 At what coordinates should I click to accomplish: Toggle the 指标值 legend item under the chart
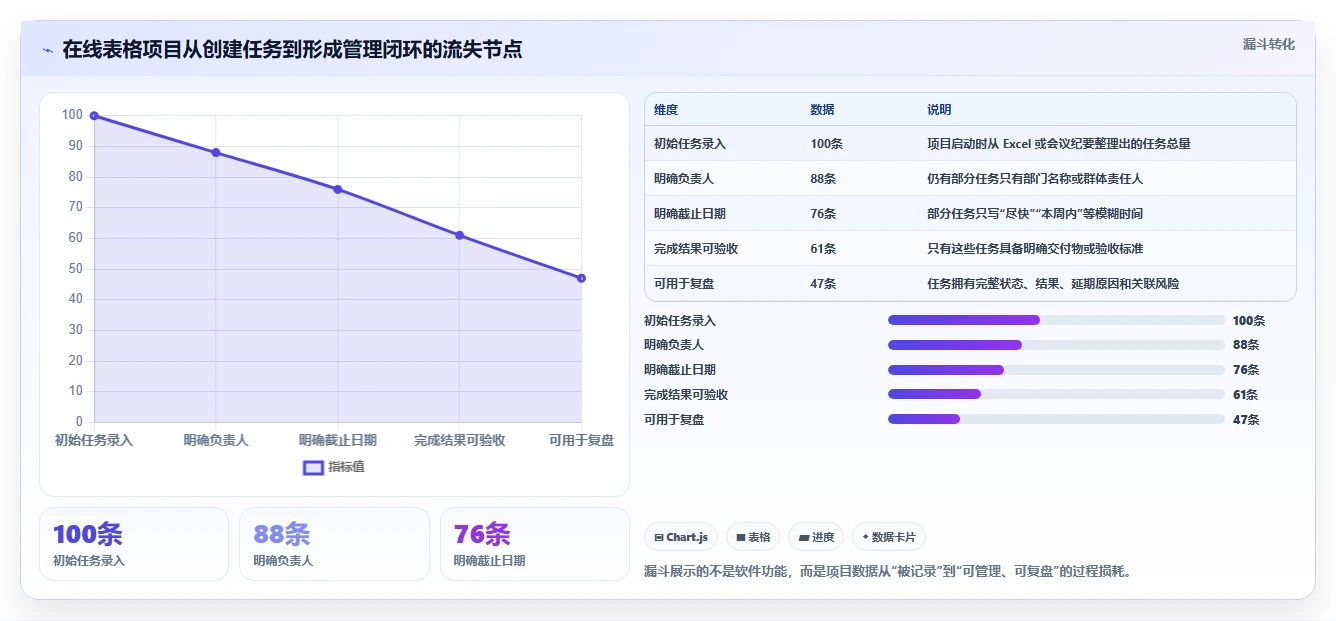point(334,467)
